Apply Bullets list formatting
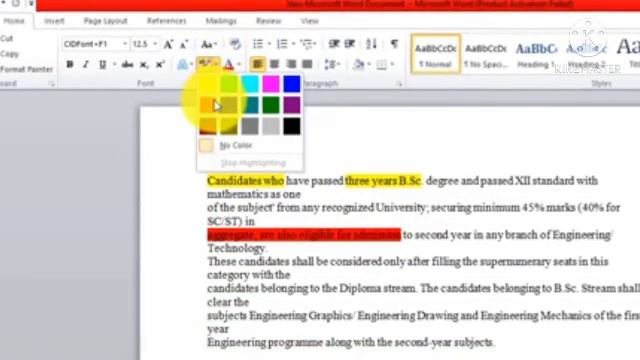This screenshot has width=640, height=360. click(x=258, y=44)
